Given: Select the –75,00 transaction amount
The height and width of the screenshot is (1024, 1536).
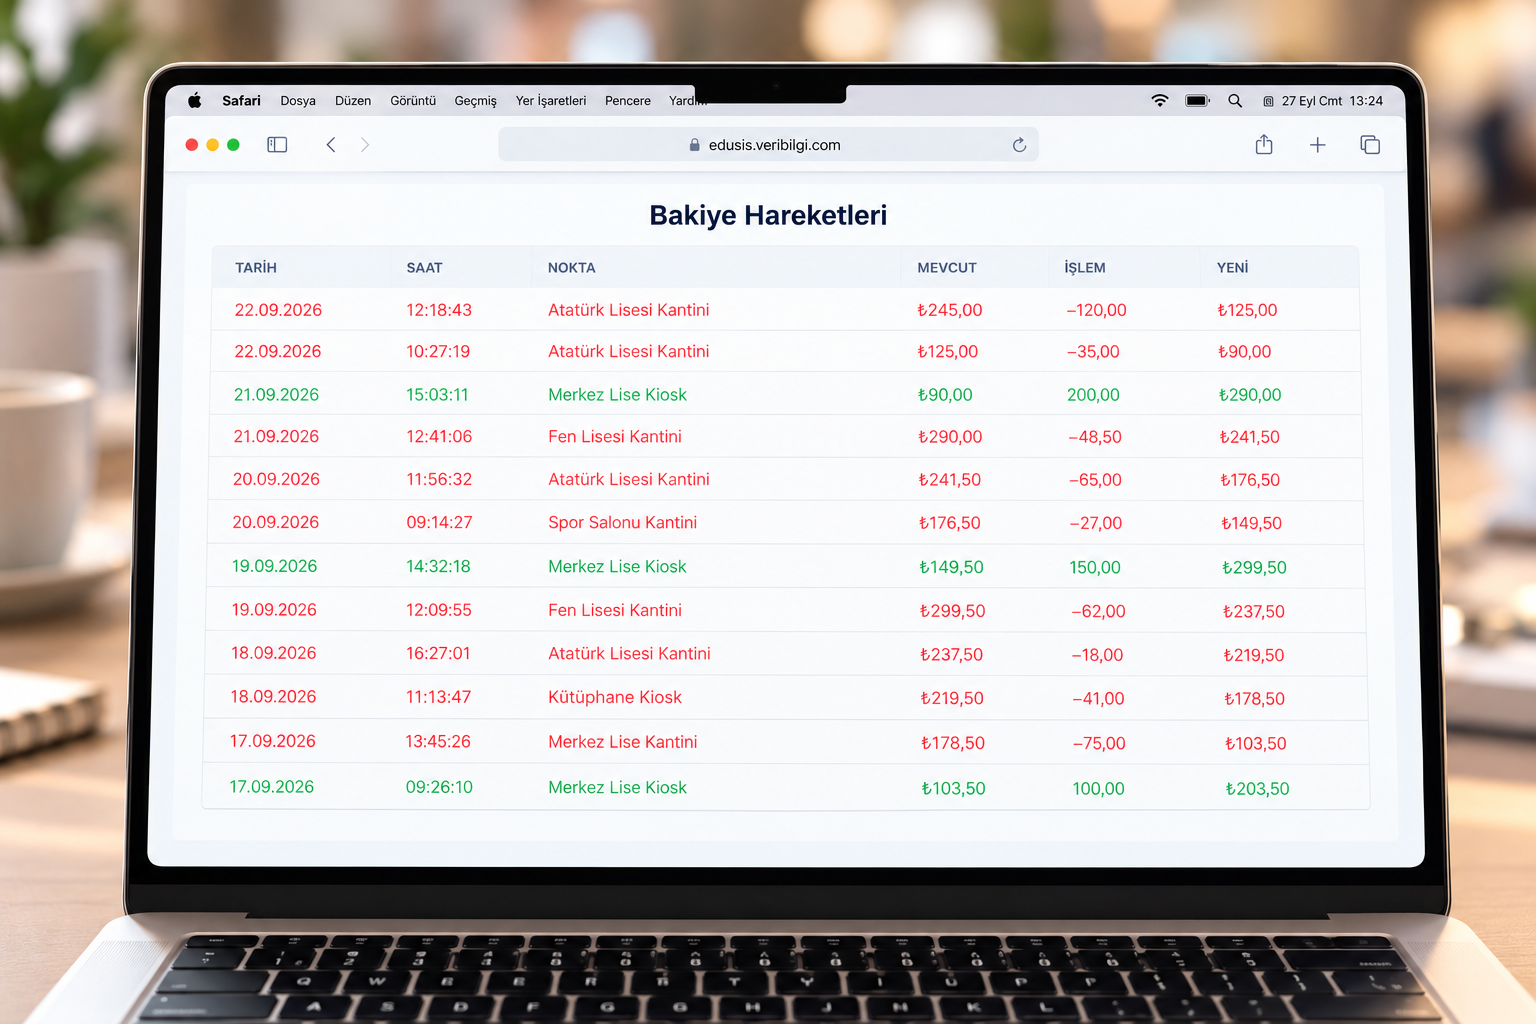Looking at the screenshot, I should tap(1099, 744).
